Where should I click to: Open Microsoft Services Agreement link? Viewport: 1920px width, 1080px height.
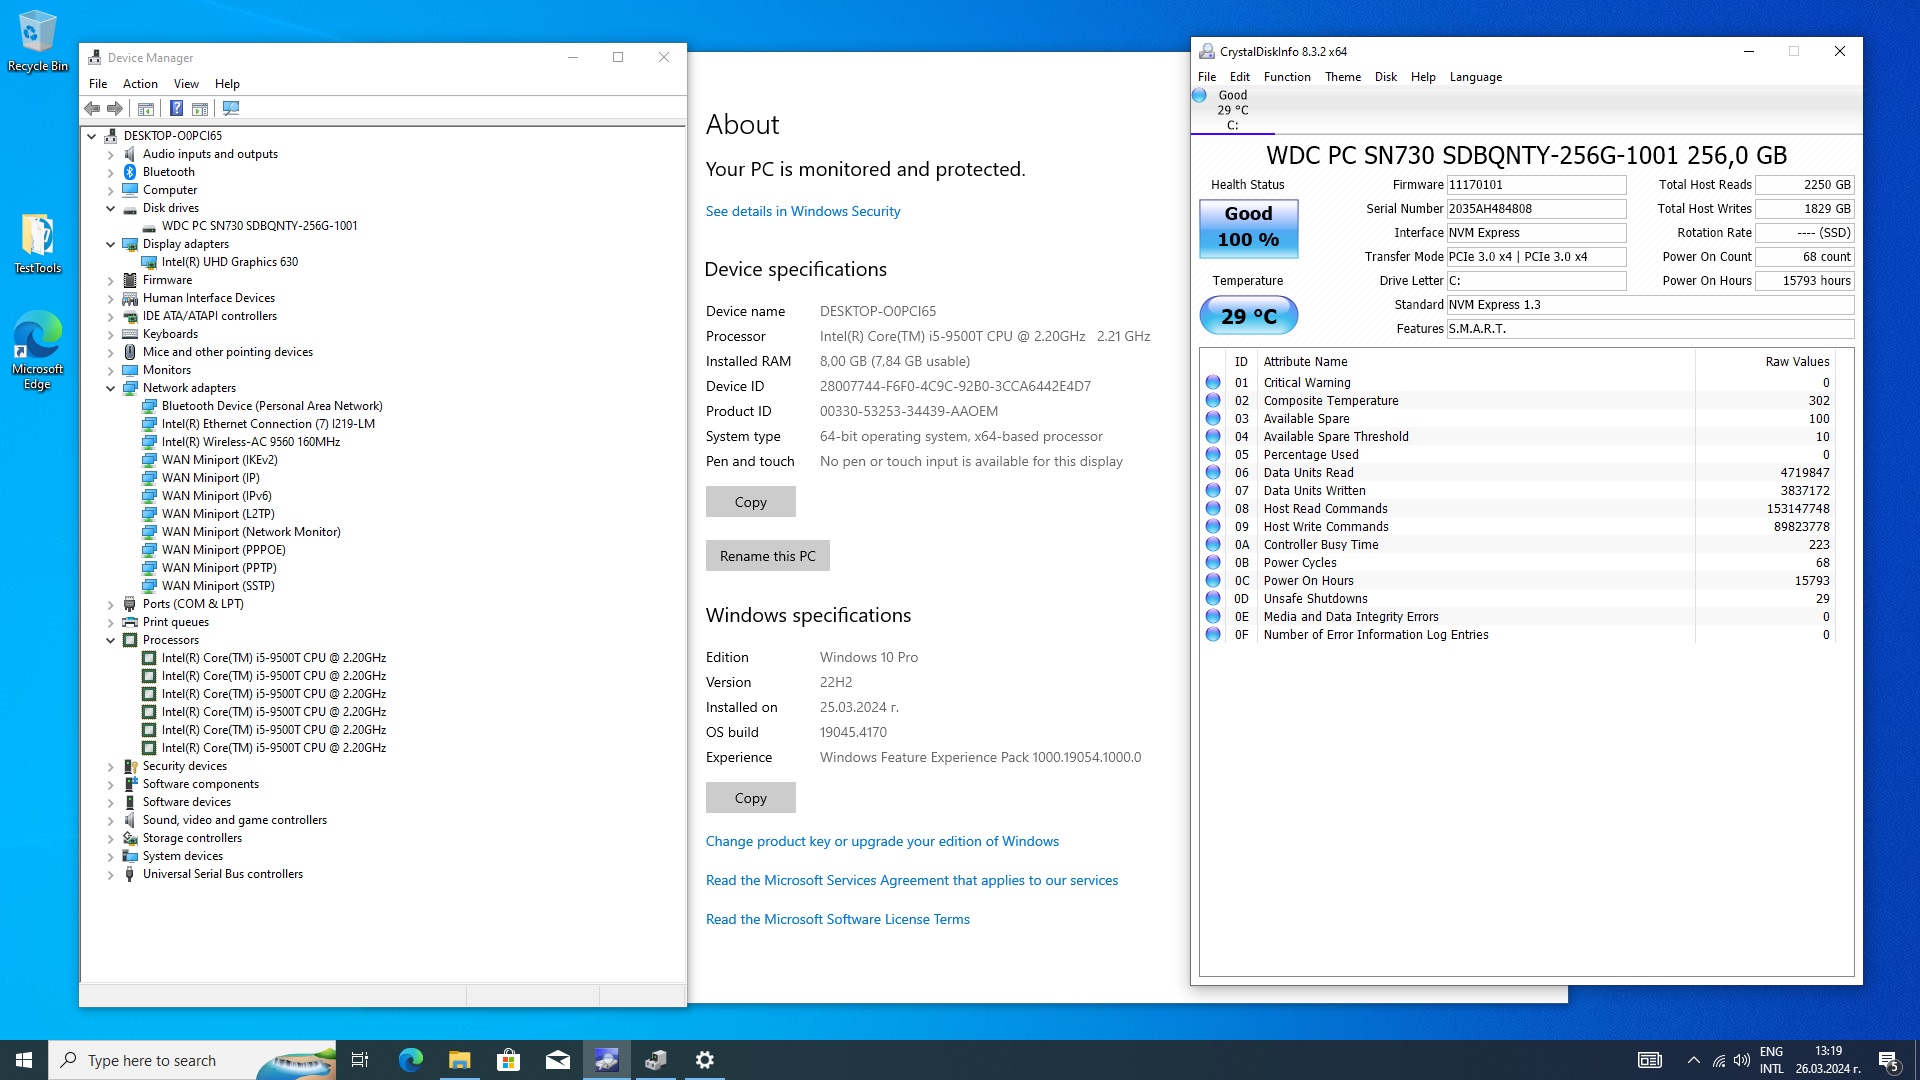[912, 880]
